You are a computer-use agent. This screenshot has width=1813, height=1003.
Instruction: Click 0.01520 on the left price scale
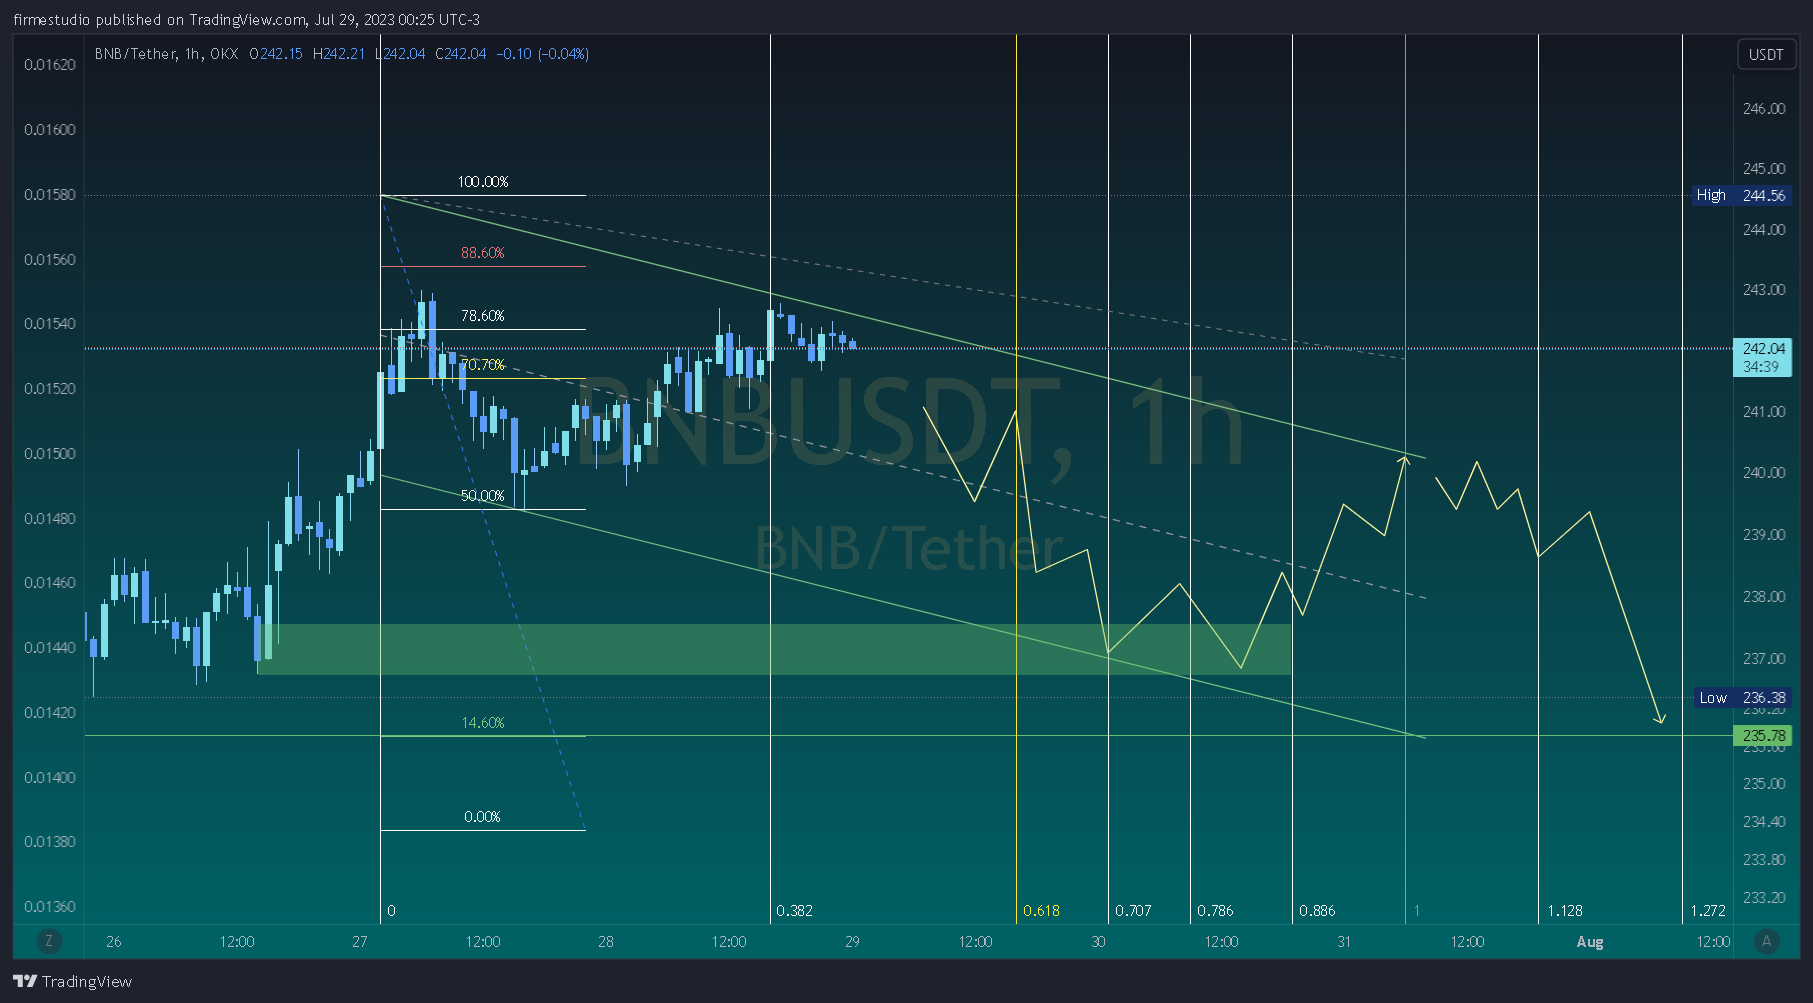(50, 389)
